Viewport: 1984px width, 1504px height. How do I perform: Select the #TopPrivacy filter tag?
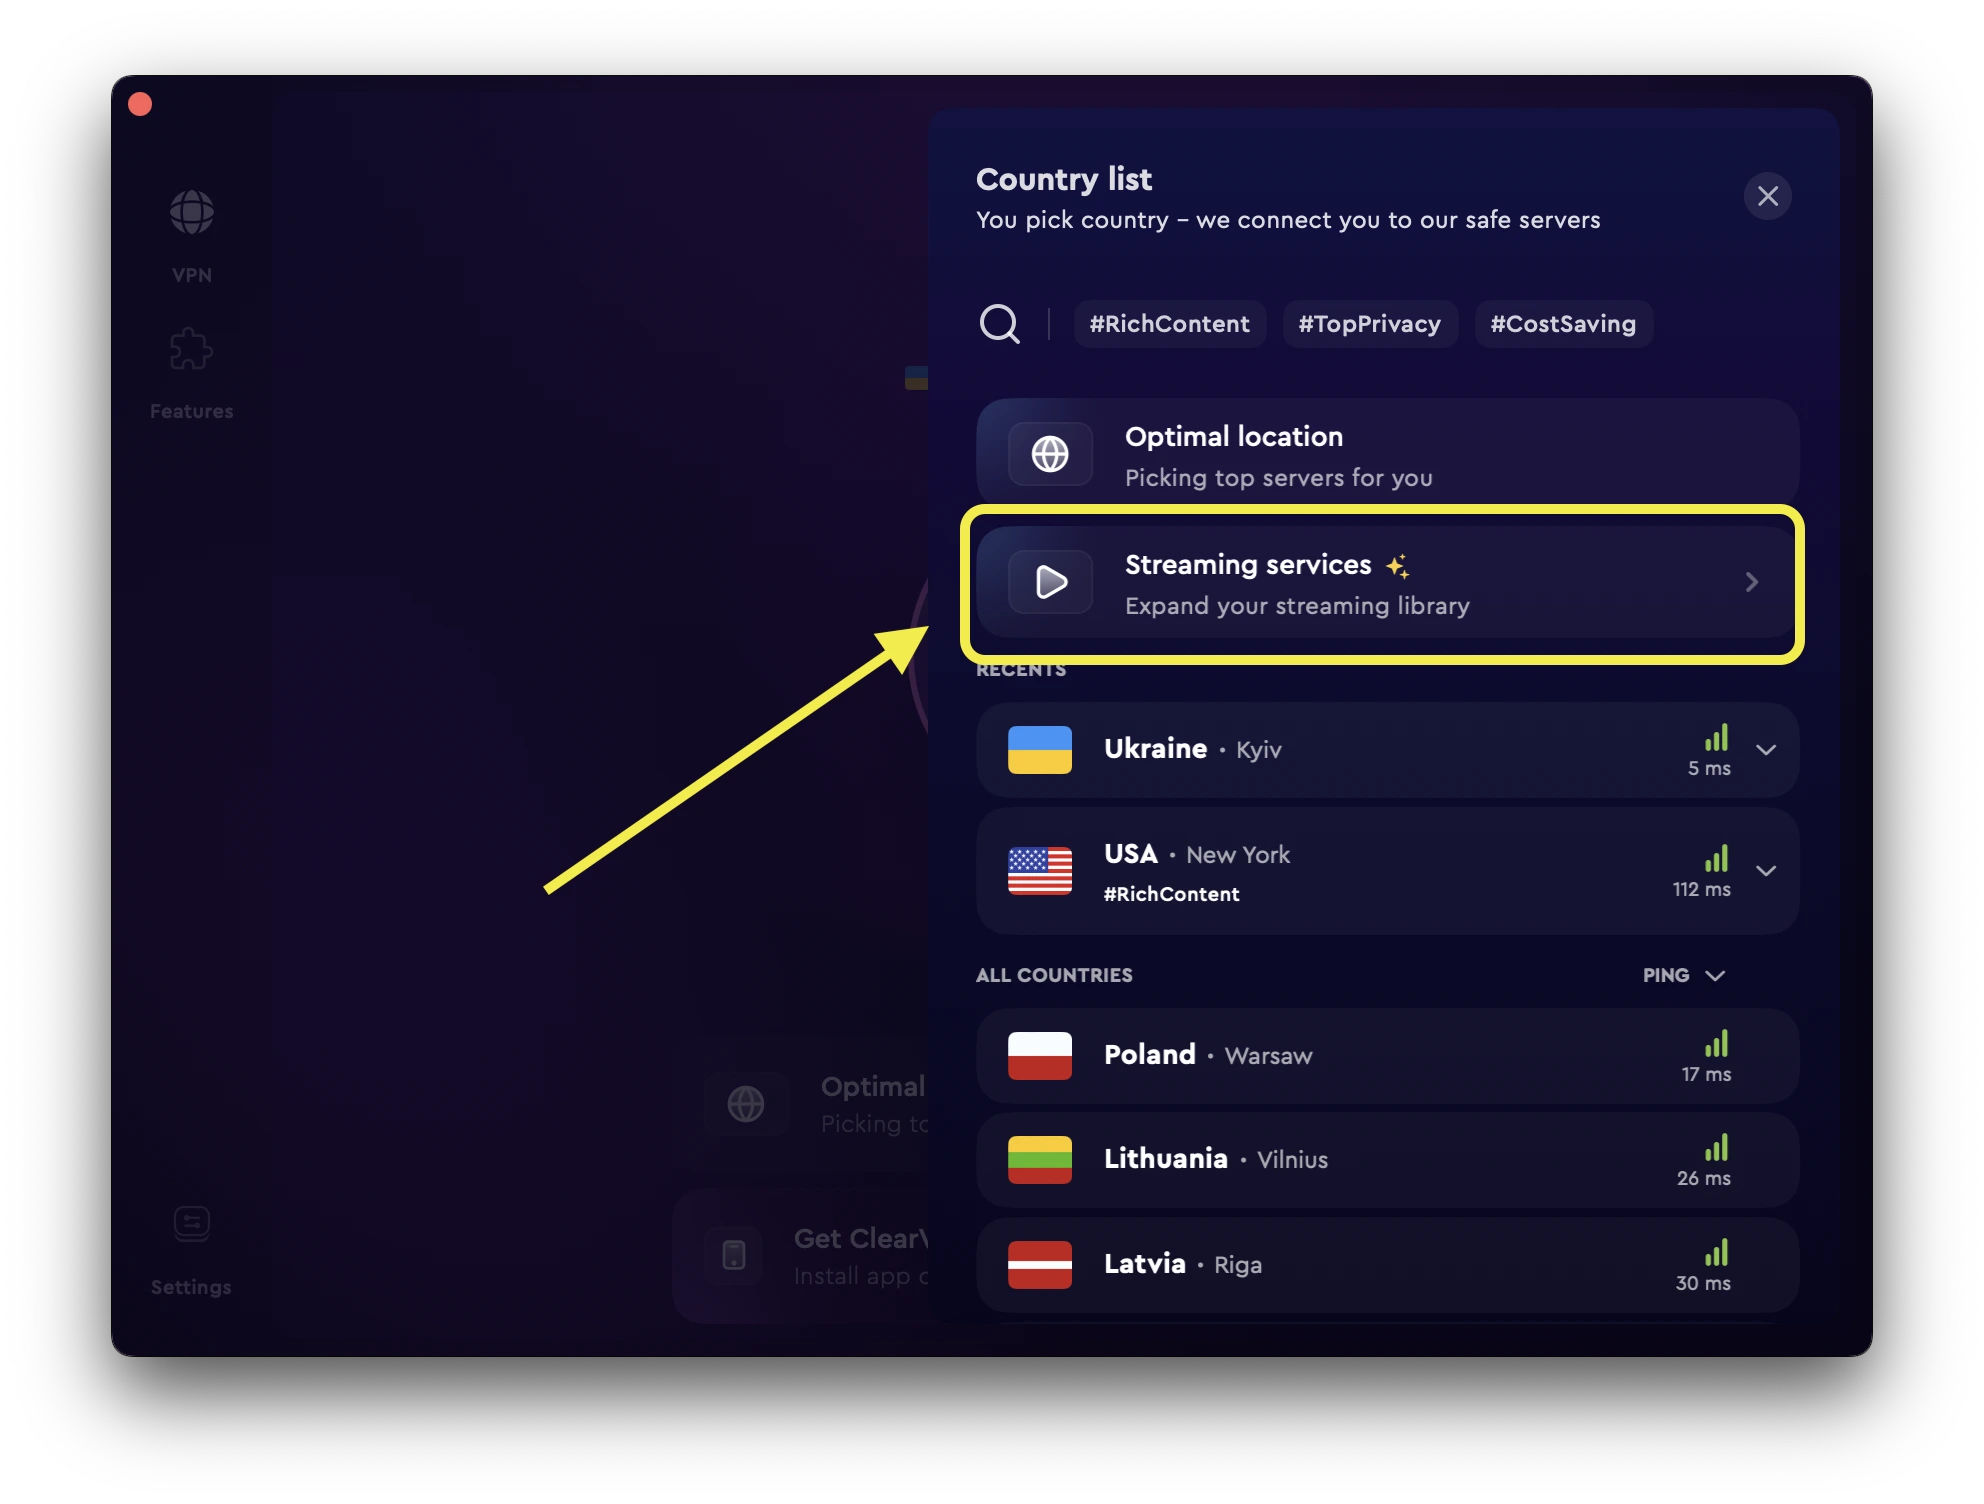click(1368, 324)
